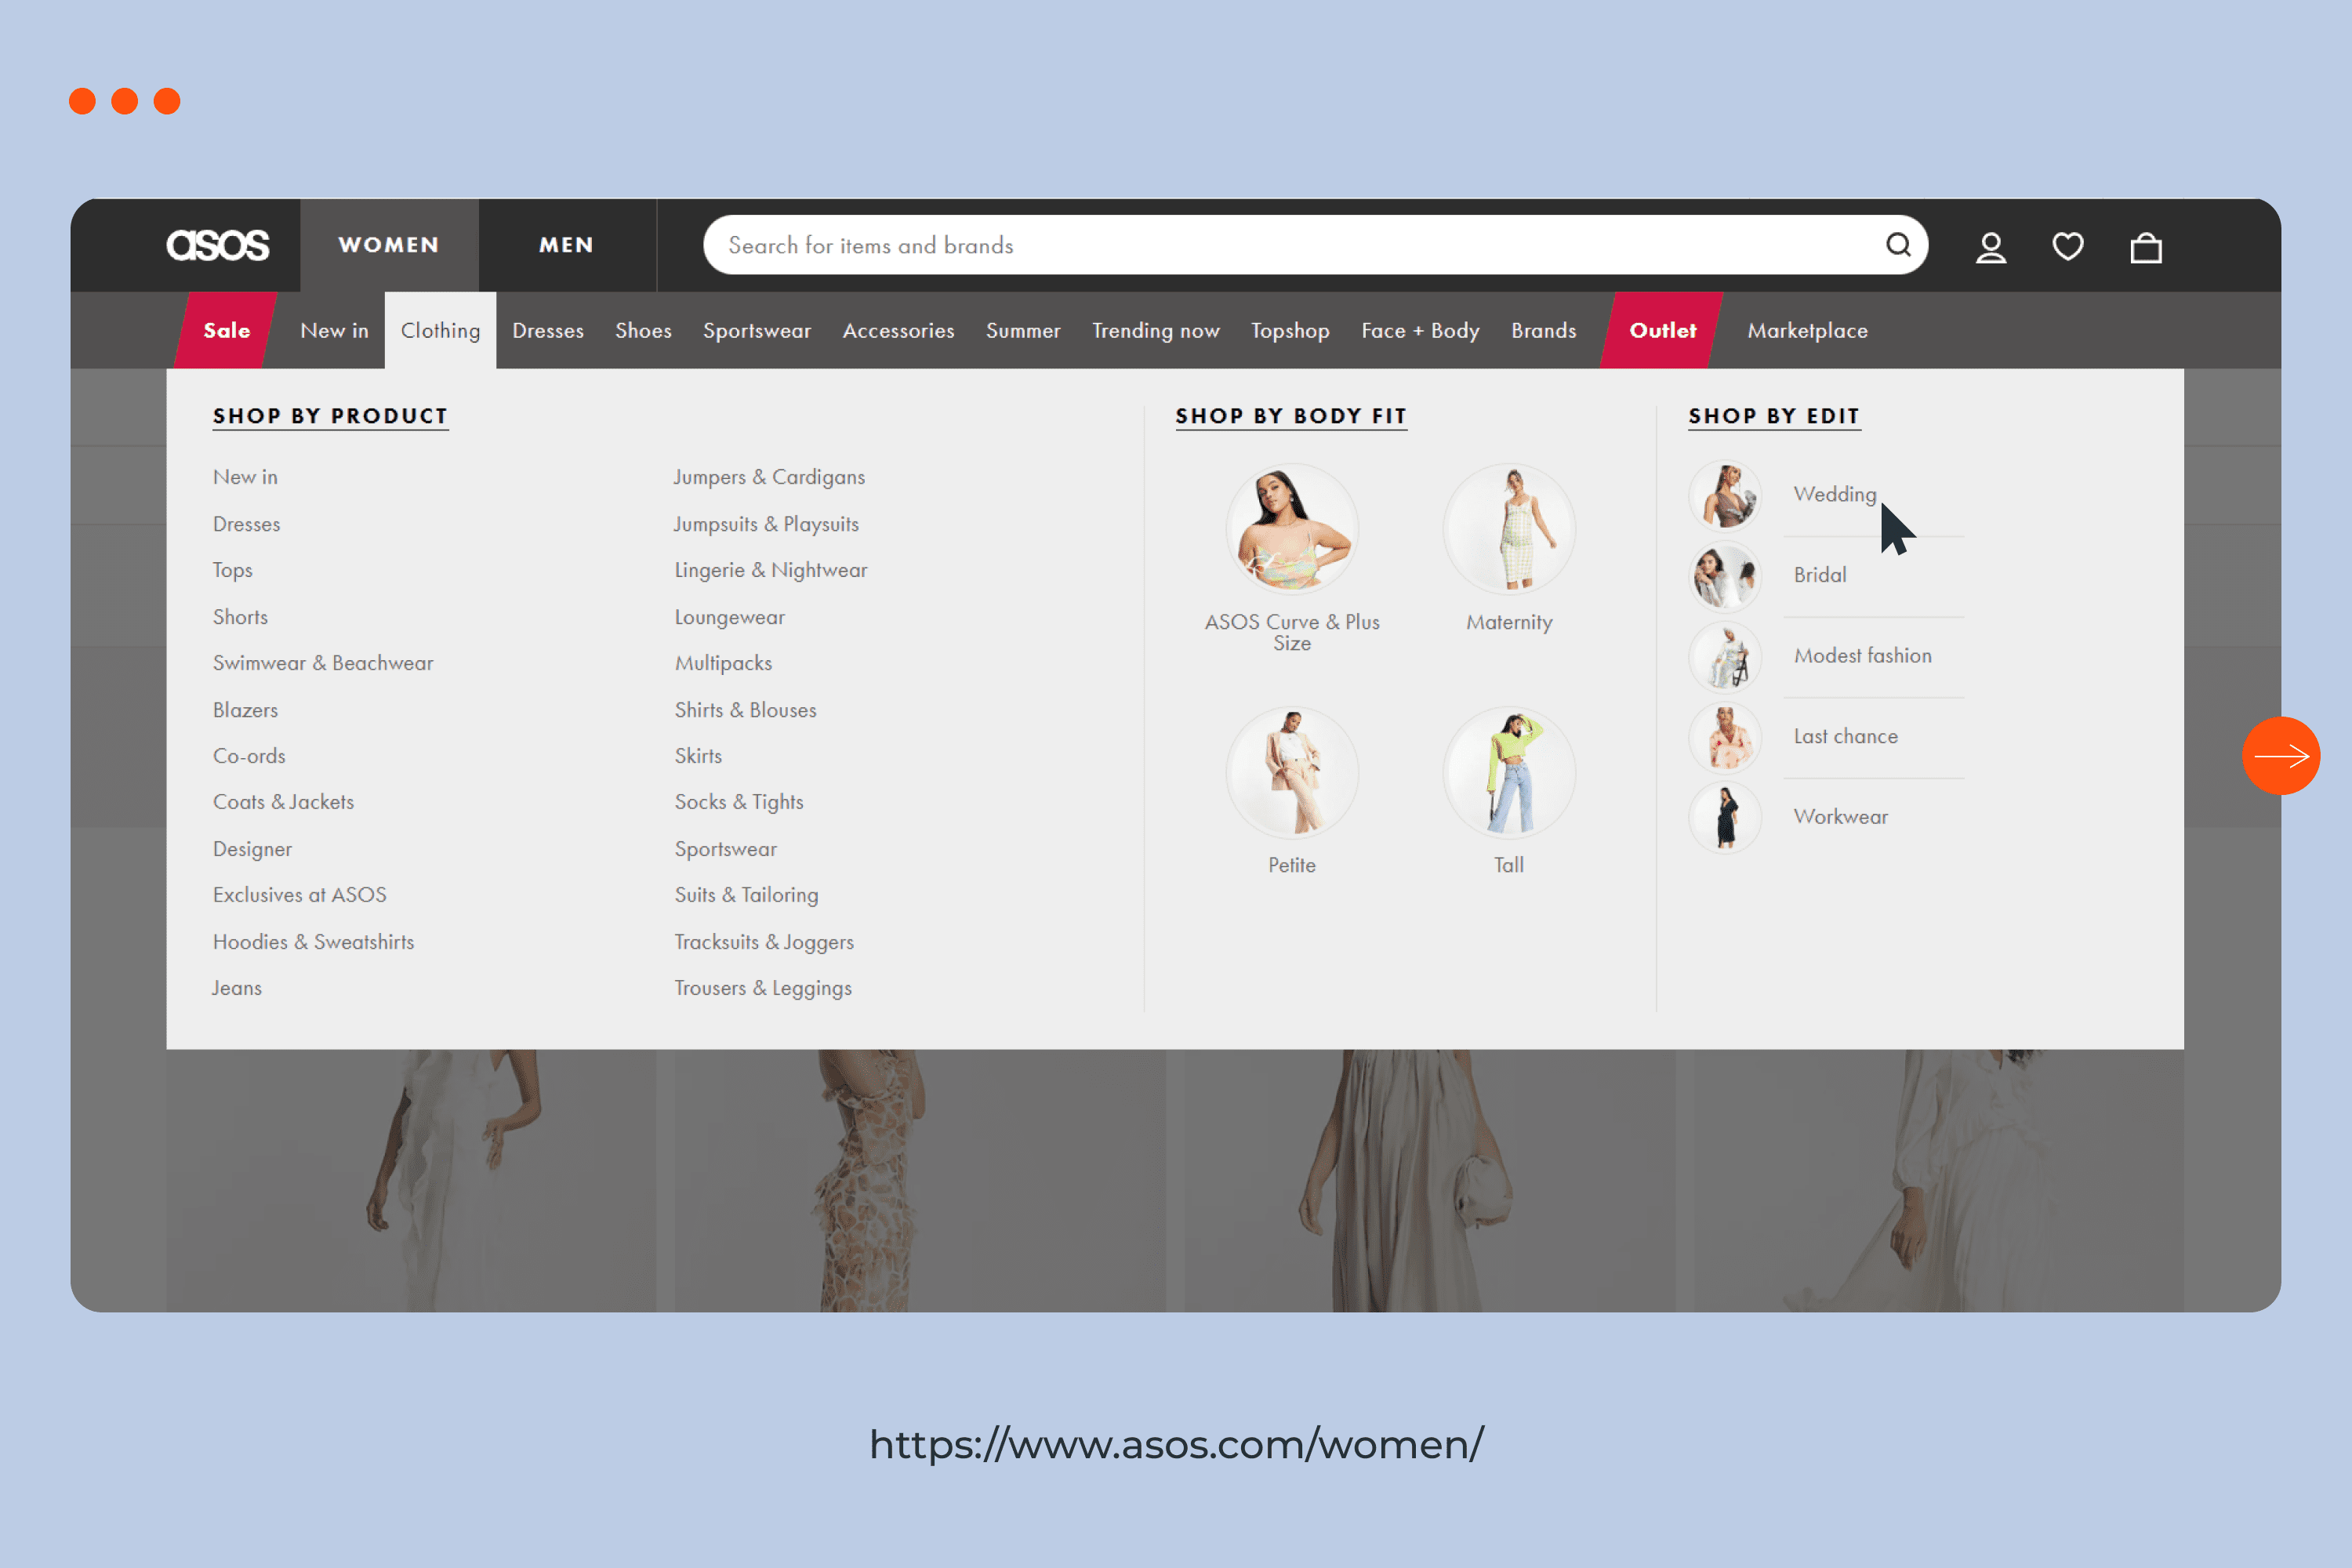Open the Shorts link

point(240,617)
